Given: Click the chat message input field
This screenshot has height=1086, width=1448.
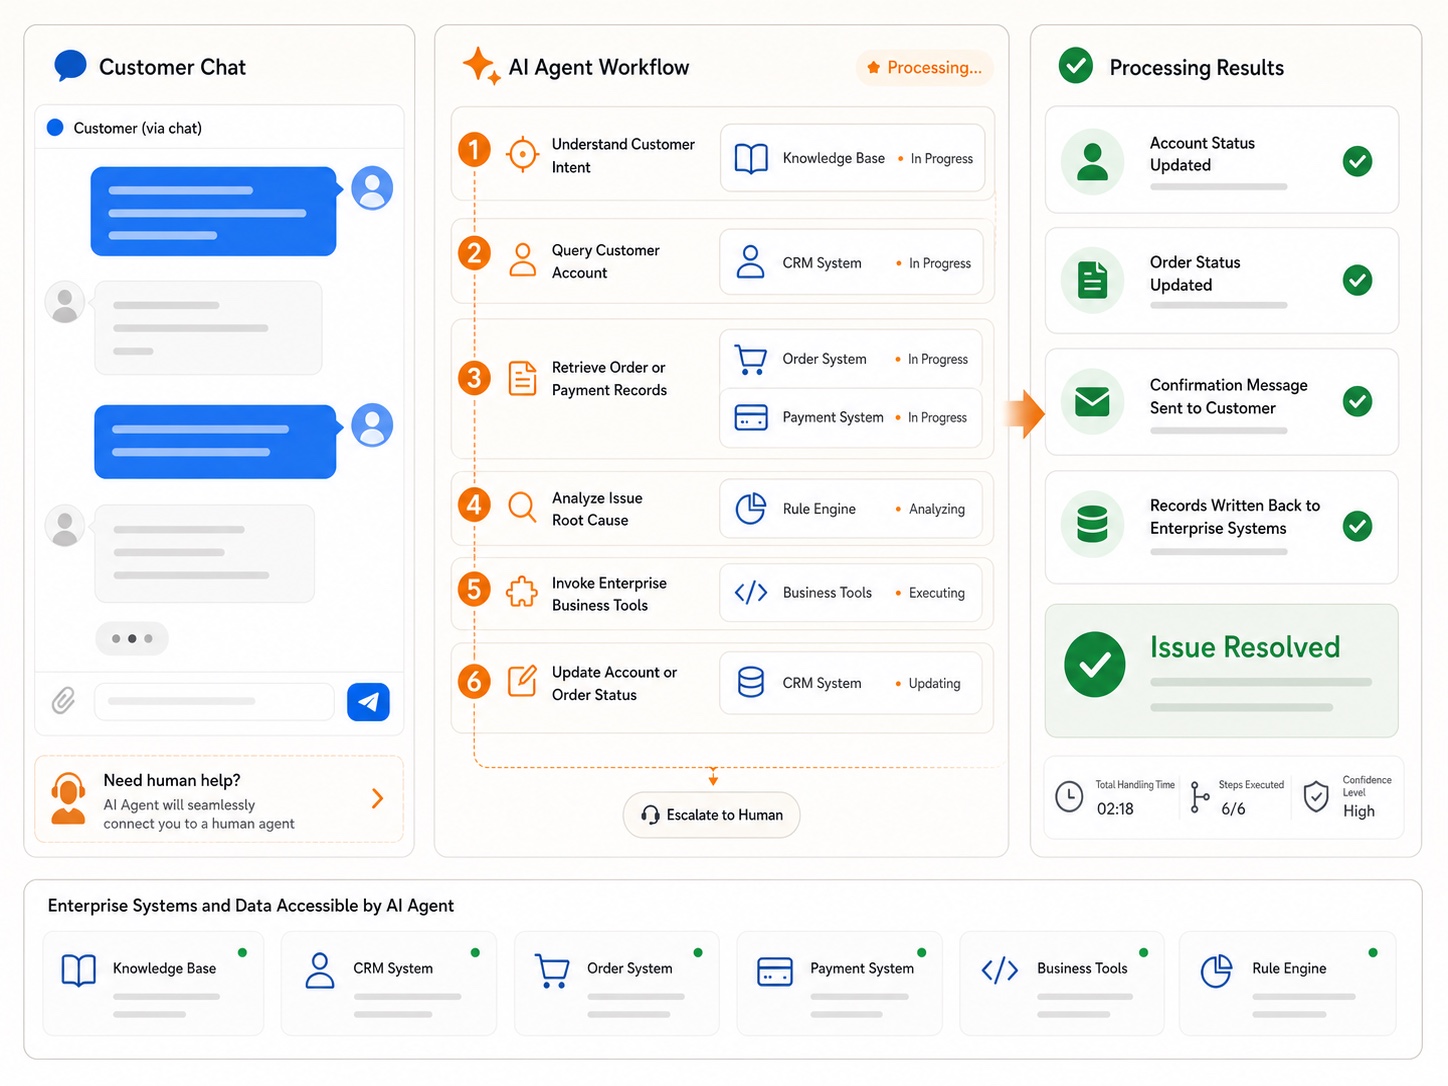Looking at the screenshot, I should (214, 702).
